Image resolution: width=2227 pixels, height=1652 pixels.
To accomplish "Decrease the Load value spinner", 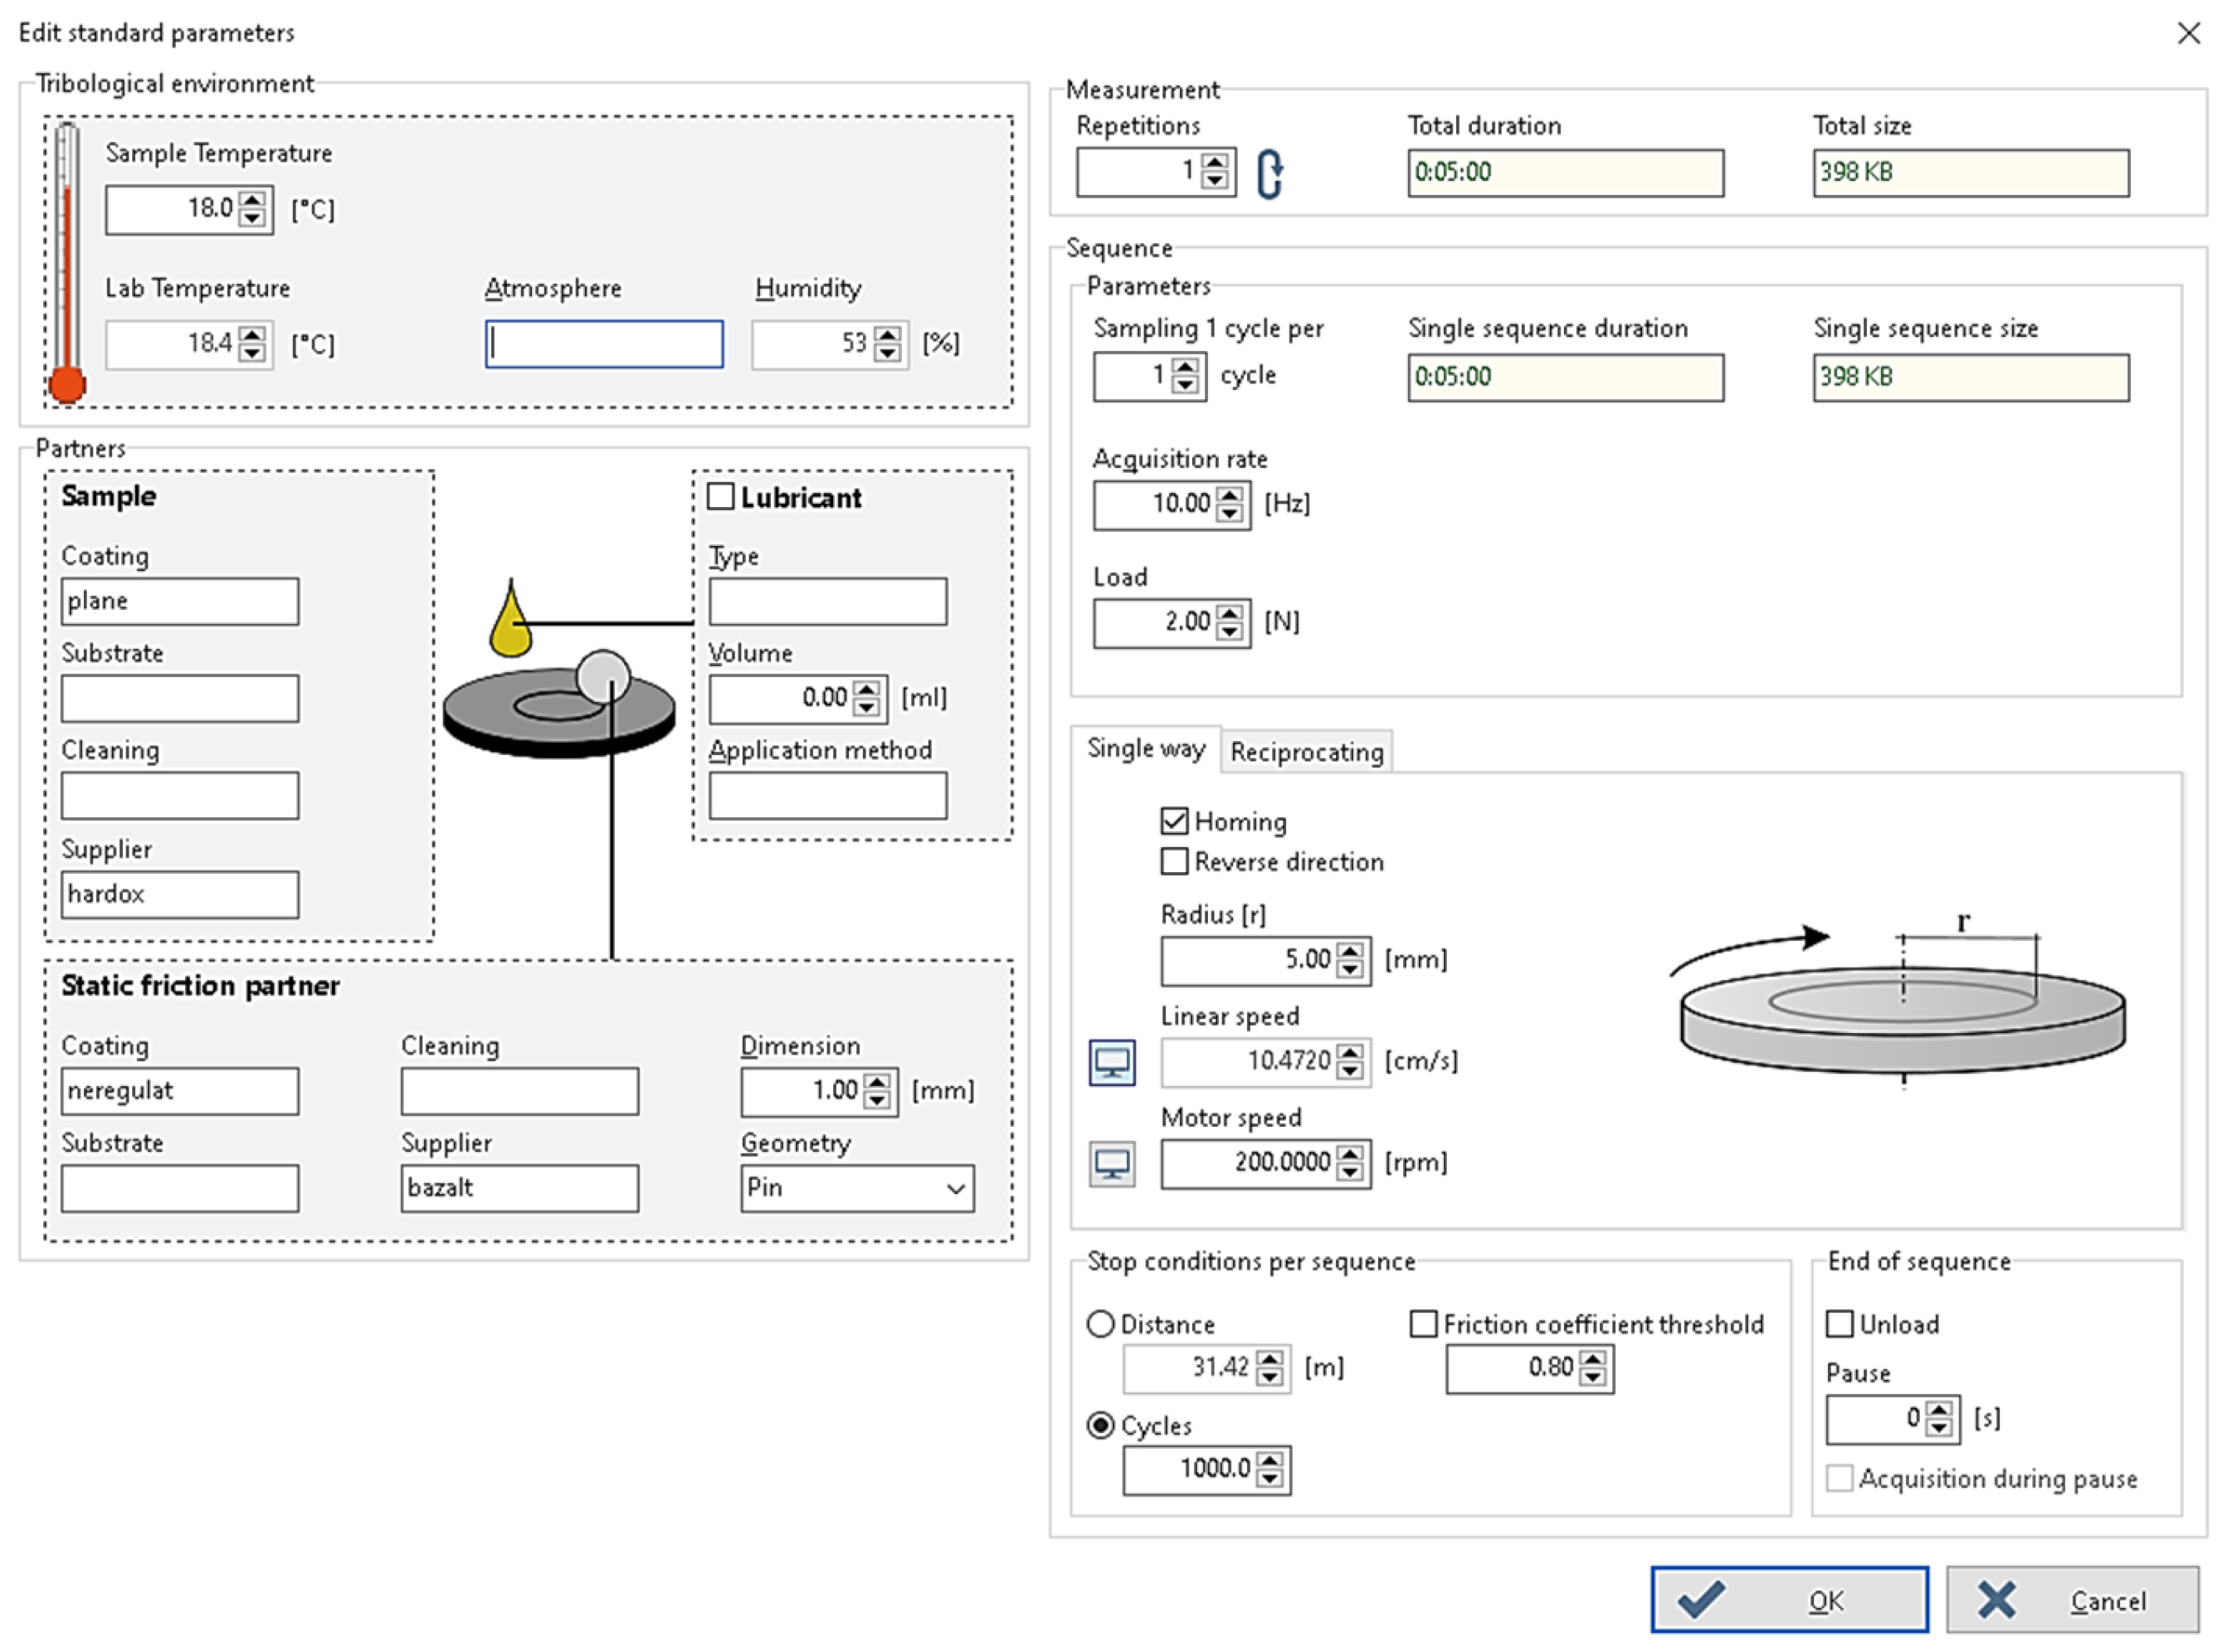I will pyautogui.click(x=1231, y=632).
